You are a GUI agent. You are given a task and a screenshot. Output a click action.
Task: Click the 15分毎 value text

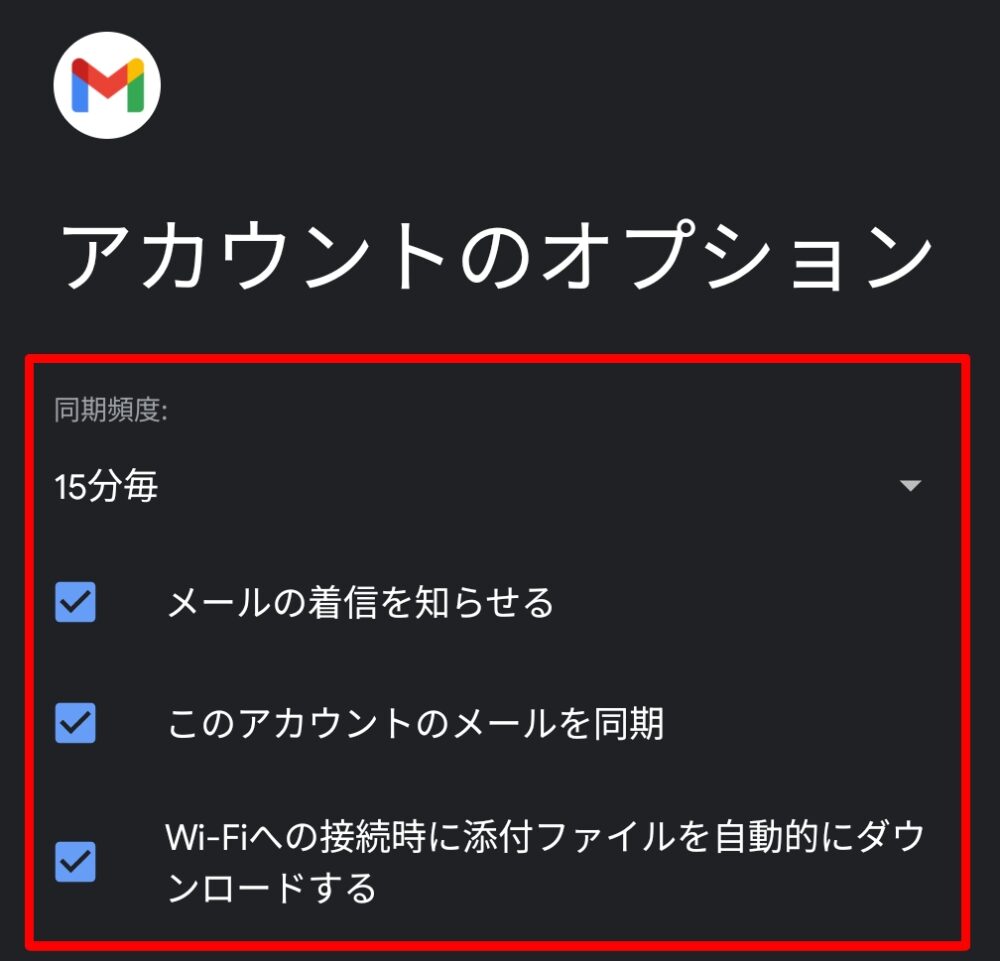click(107, 486)
